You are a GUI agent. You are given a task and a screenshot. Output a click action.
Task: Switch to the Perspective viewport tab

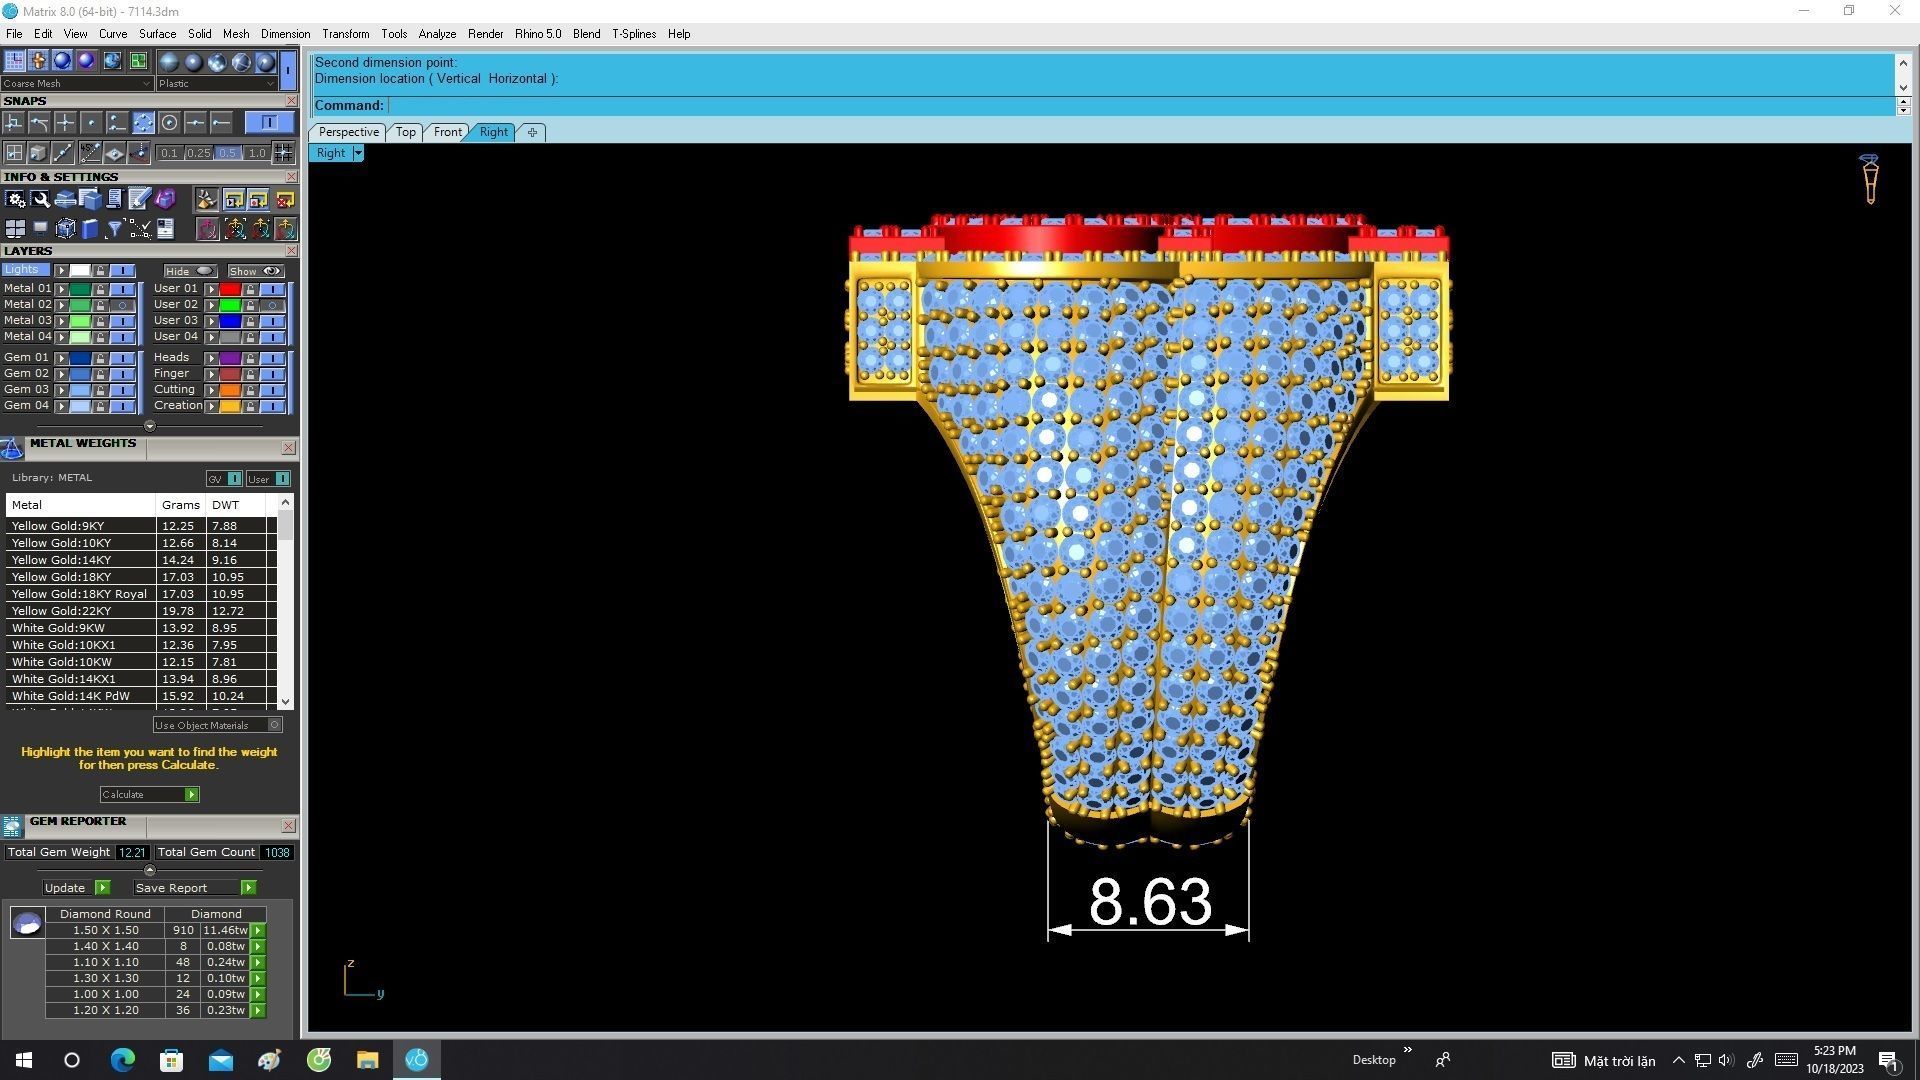point(348,132)
